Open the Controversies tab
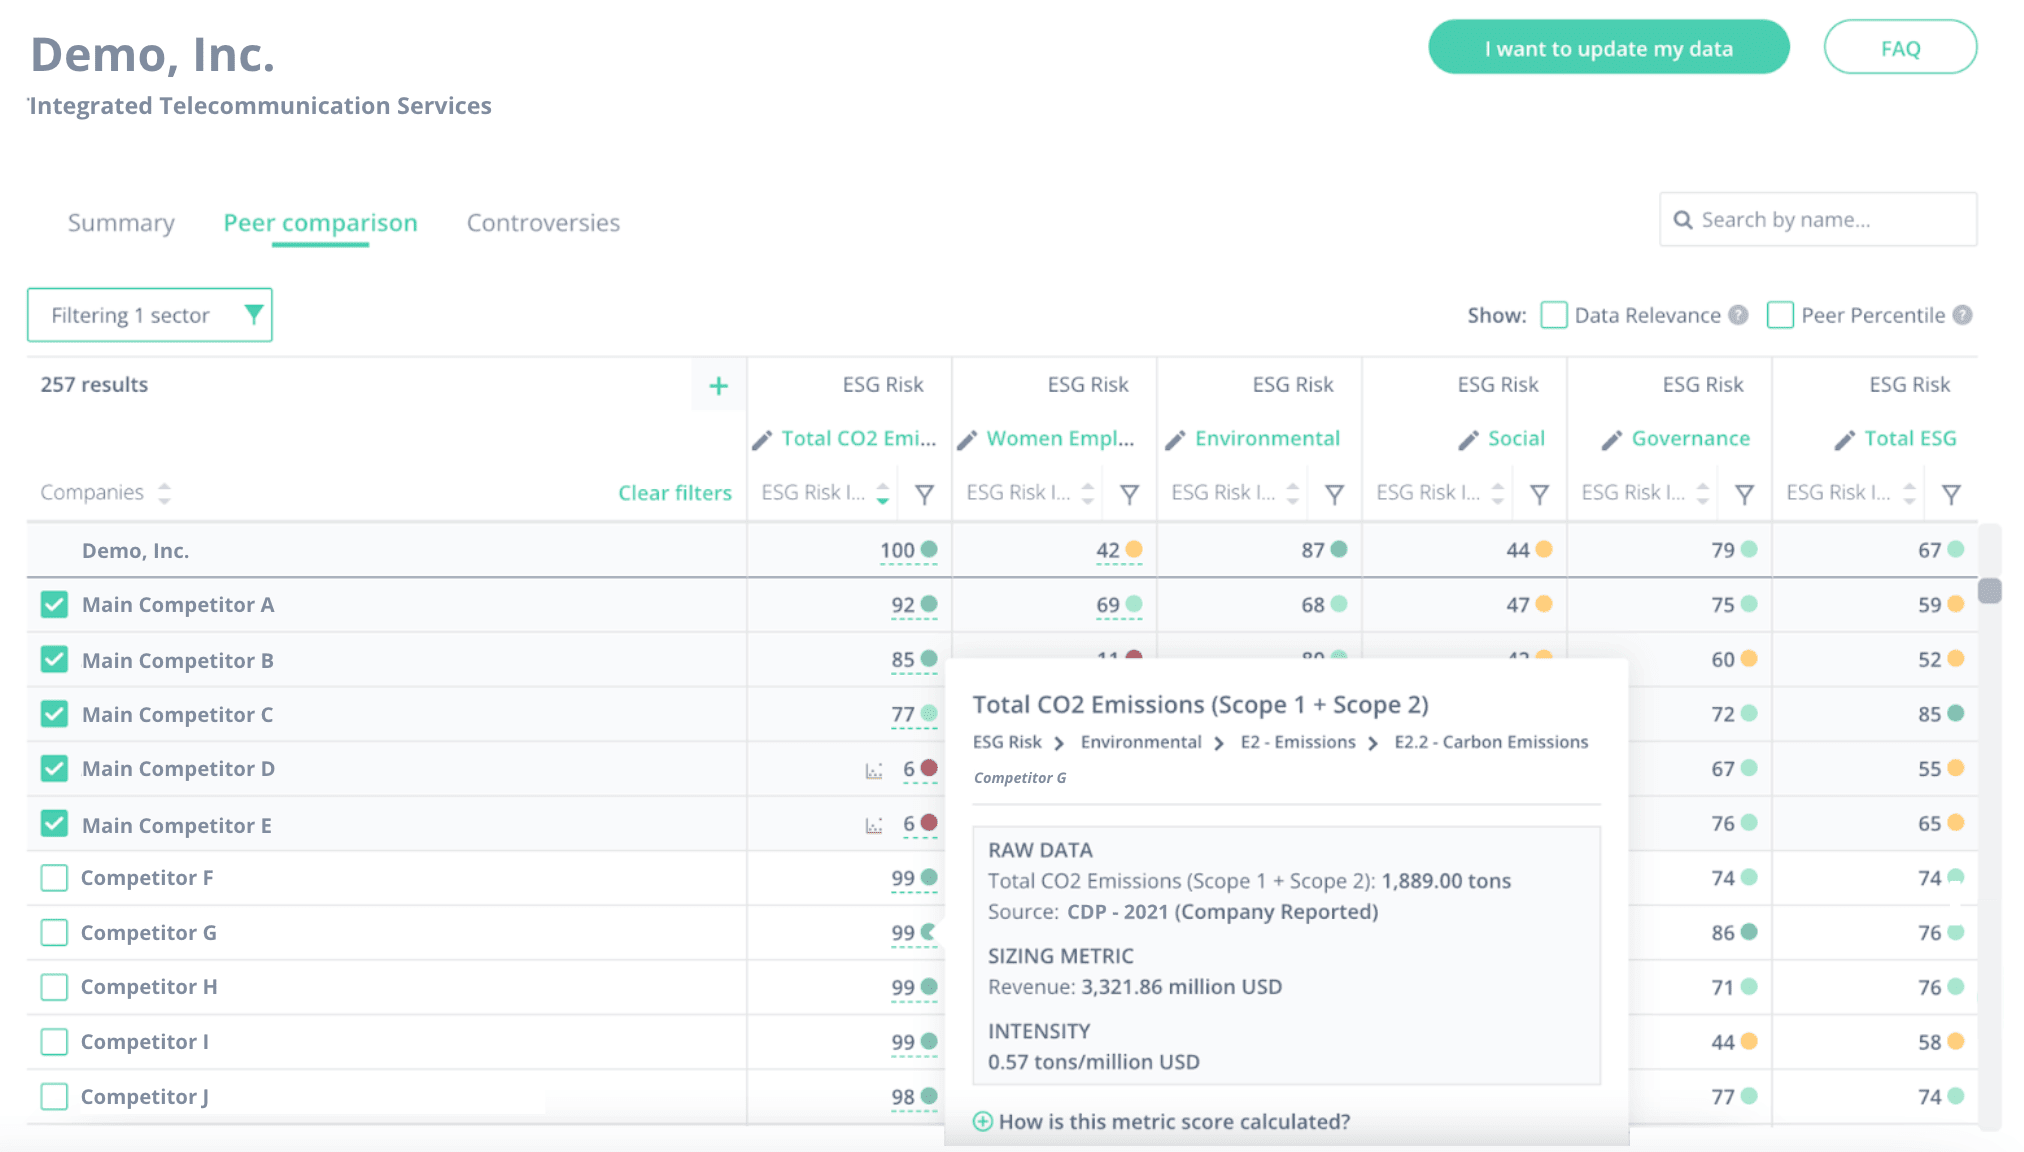The width and height of the screenshot is (2024, 1152). click(543, 223)
